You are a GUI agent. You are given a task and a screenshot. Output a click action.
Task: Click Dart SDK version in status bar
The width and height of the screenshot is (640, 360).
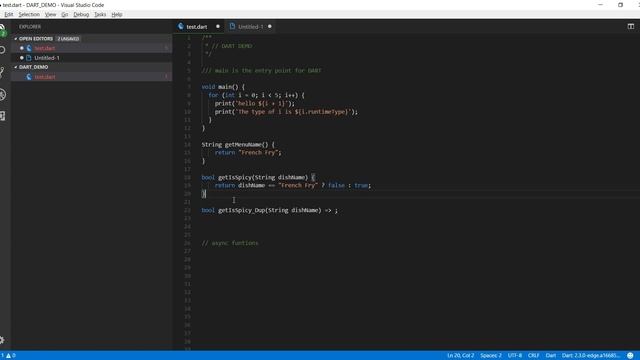tap(591, 356)
